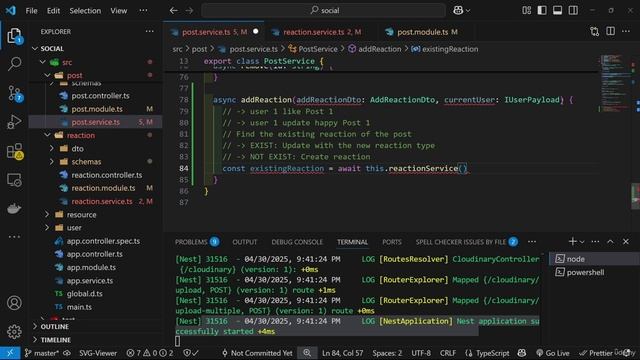Open Remote Explorer in activity bar
This screenshot has width=640, height=360.
tap(14, 180)
